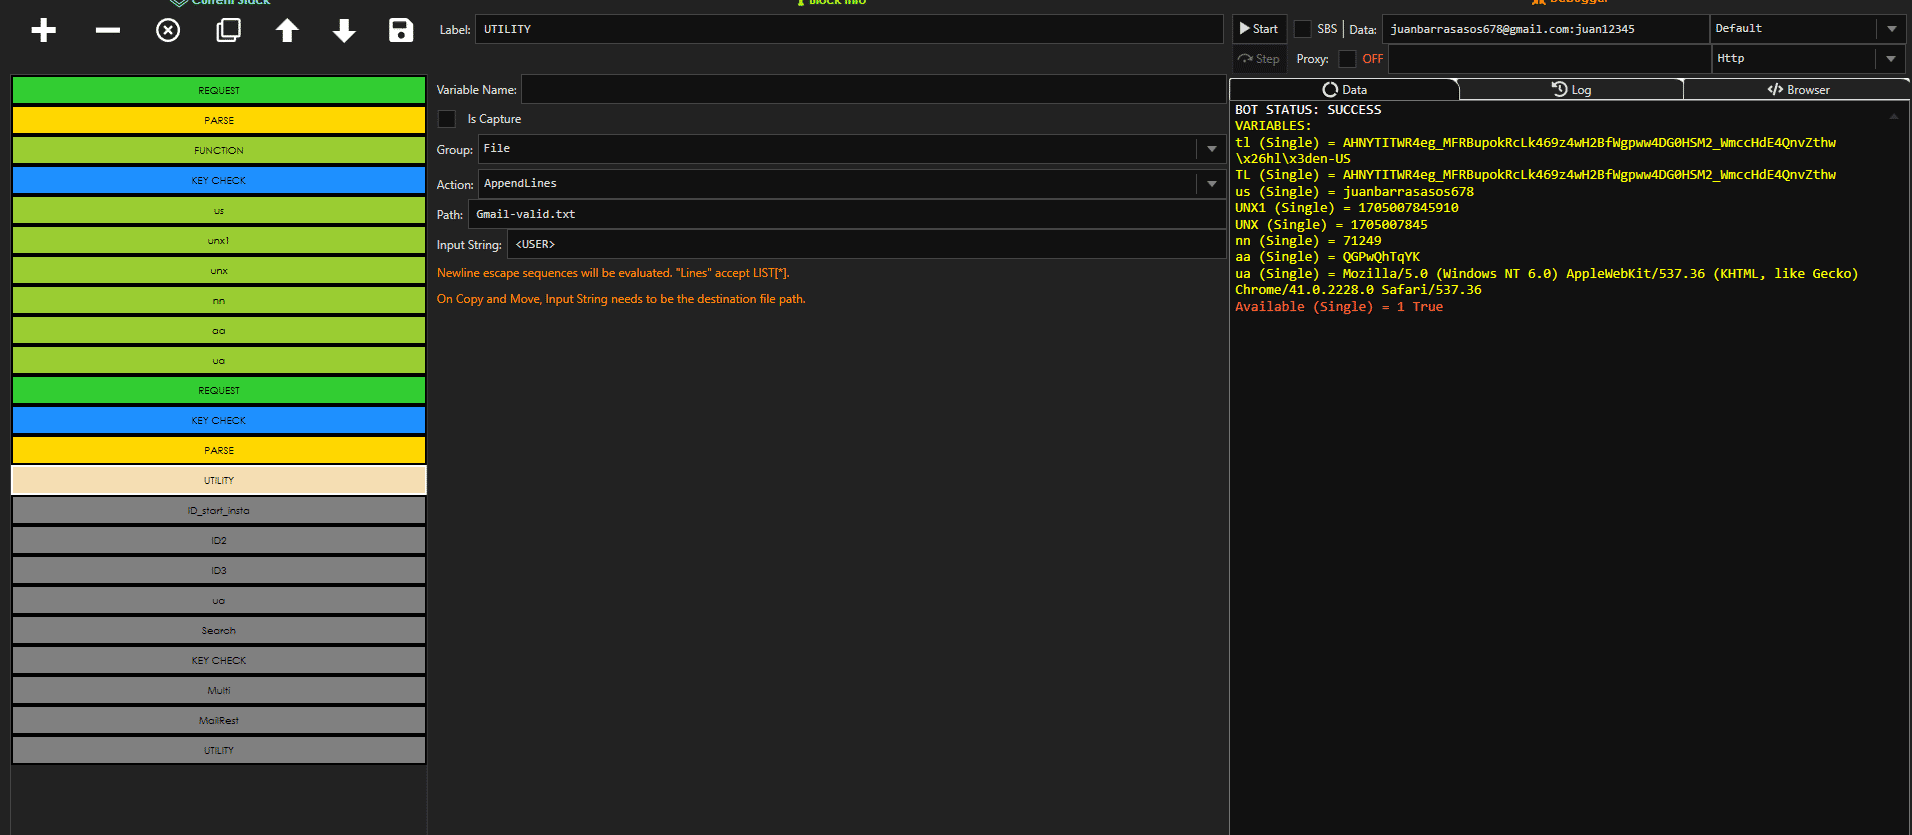Click the plus icon to add a block
This screenshot has height=835, width=1912.
pos(43,30)
